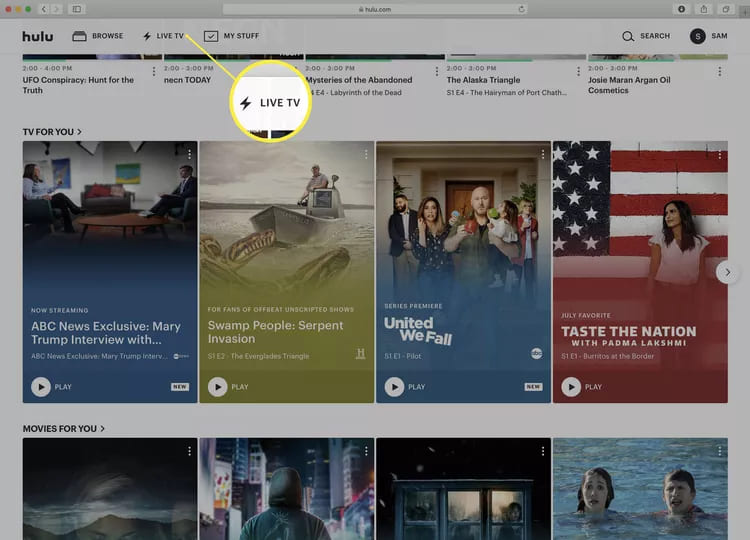Viewport: 750px width, 540px height.
Task: Open more options on the Swamp People card
Action: click(366, 154)
